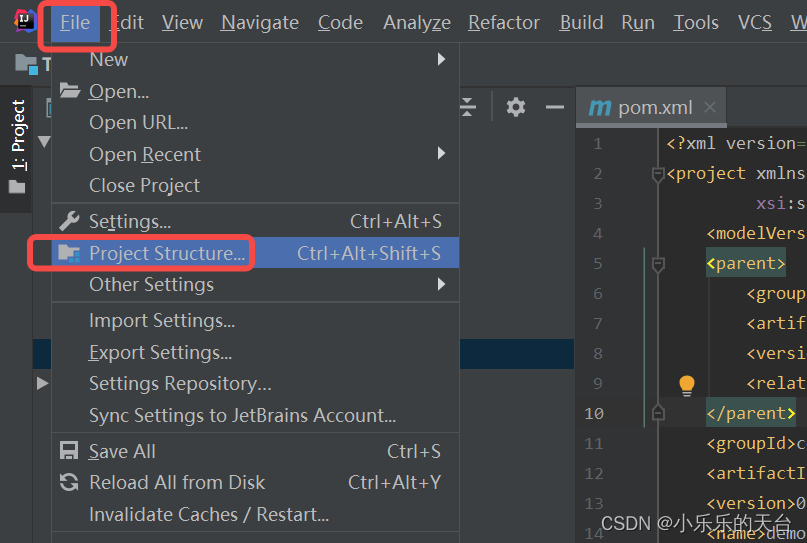Click the yellow lightbulb intention icon
Viewport: 807px width, 543px height.
(687, 386)
